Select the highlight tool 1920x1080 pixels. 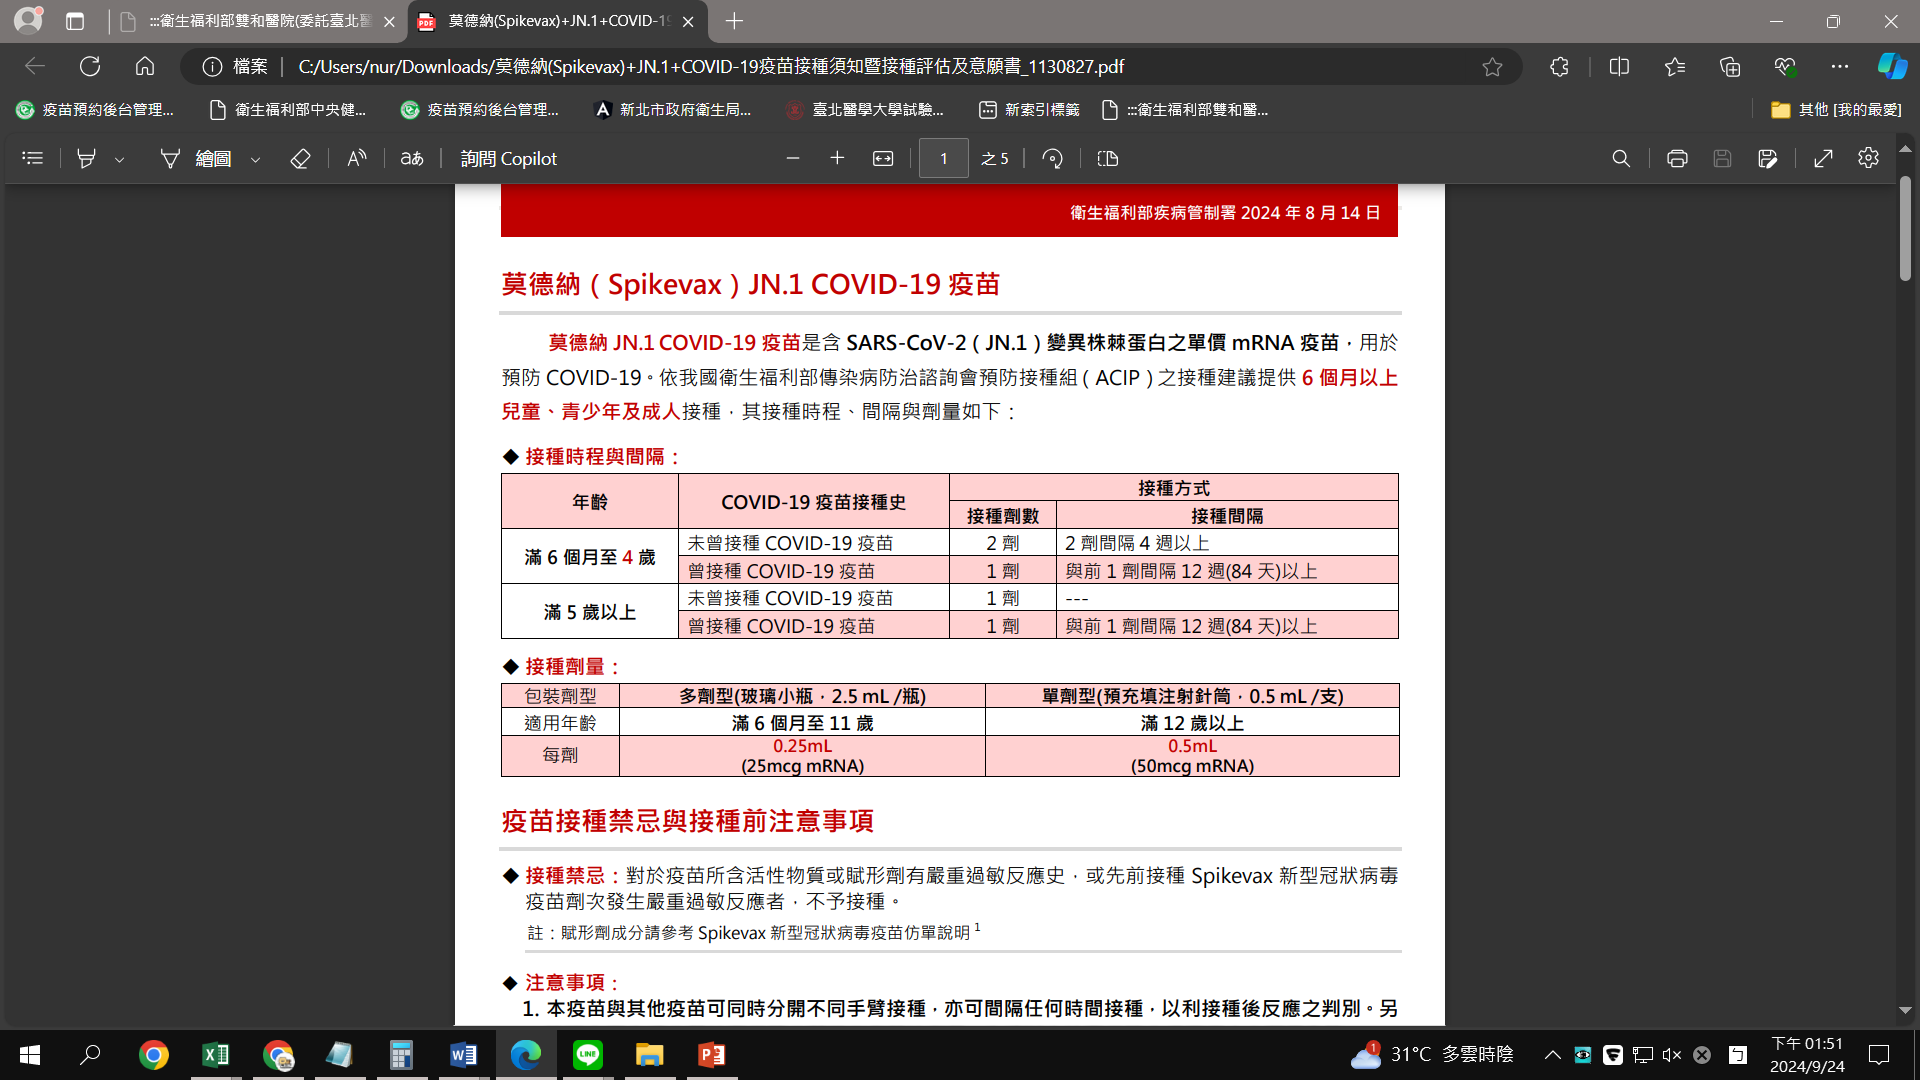point(87,158)
